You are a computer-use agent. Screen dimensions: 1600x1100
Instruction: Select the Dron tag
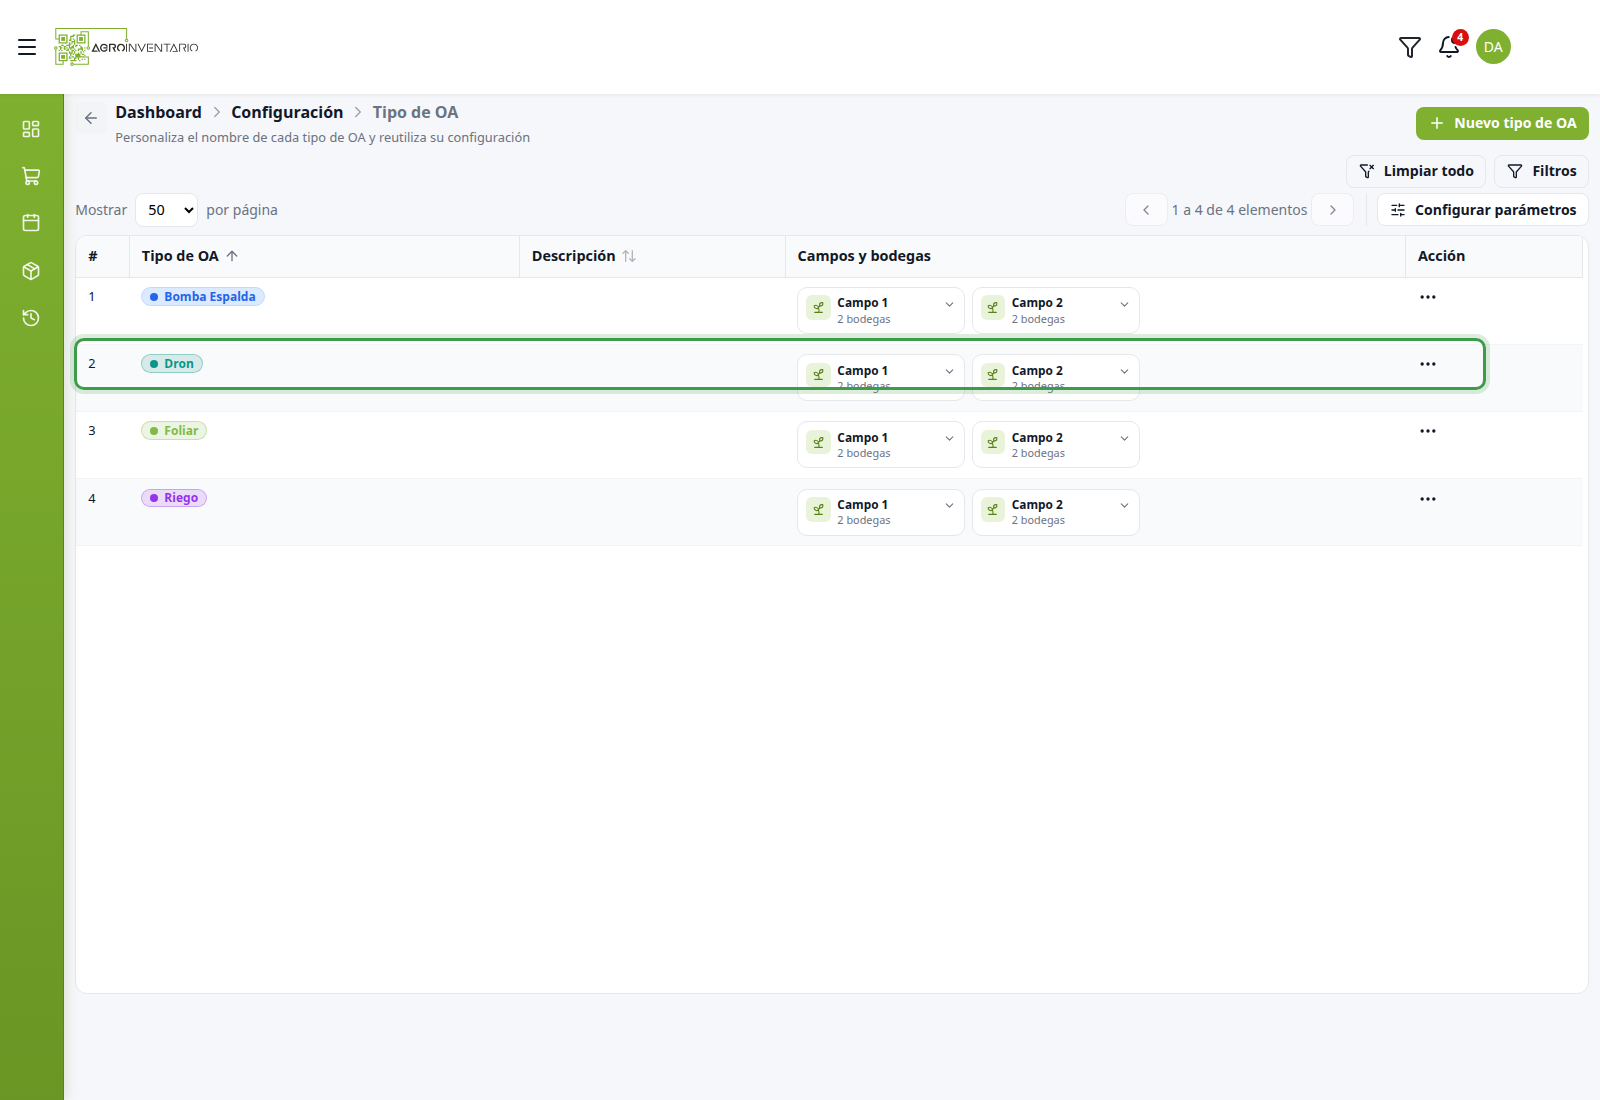(x=172, y=364)
